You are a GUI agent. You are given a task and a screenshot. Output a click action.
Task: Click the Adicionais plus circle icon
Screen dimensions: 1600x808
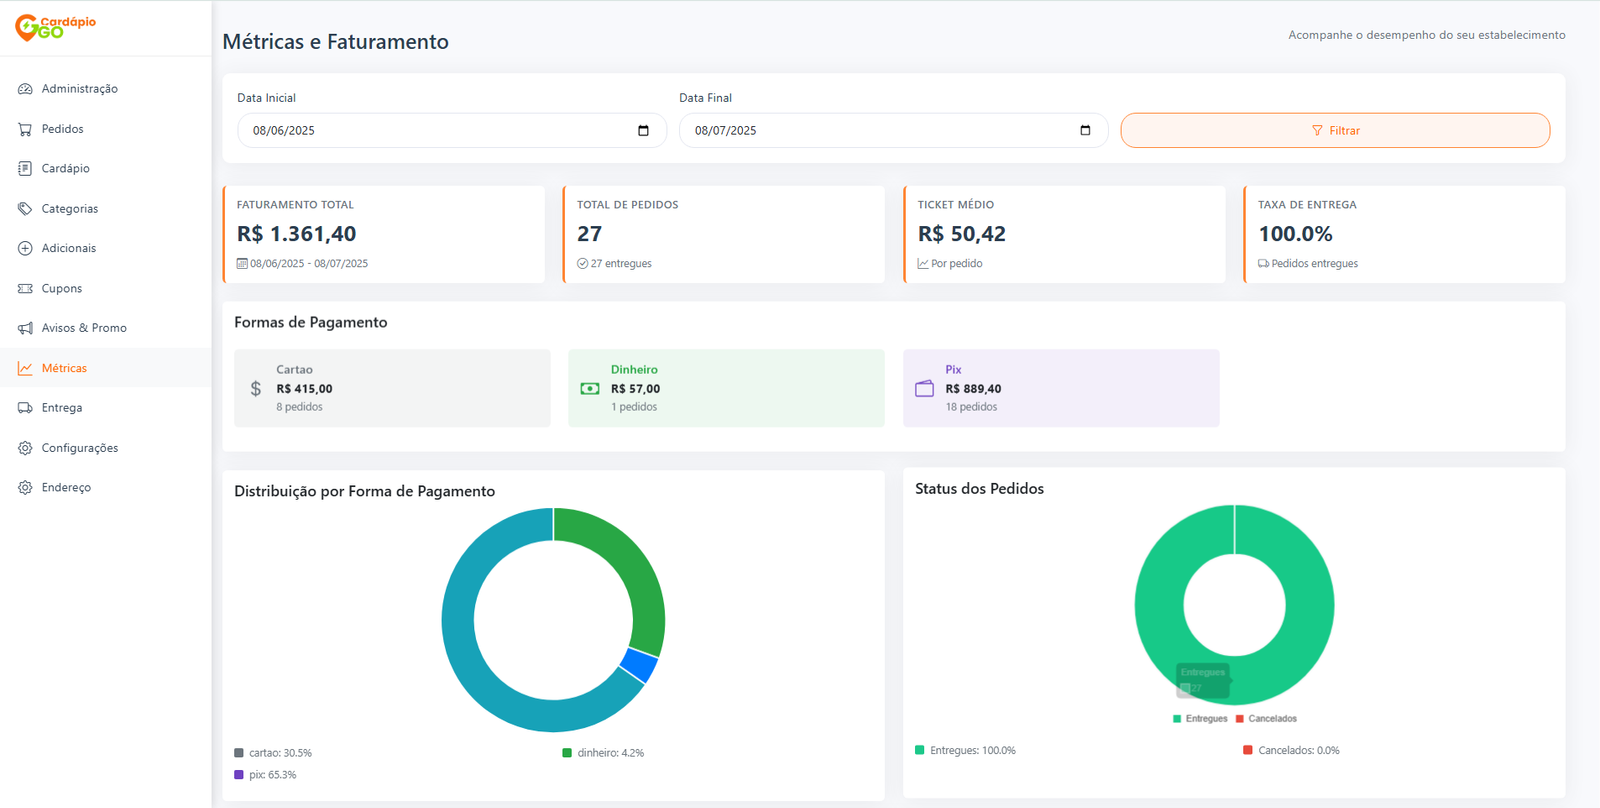(x=25, y=248)
